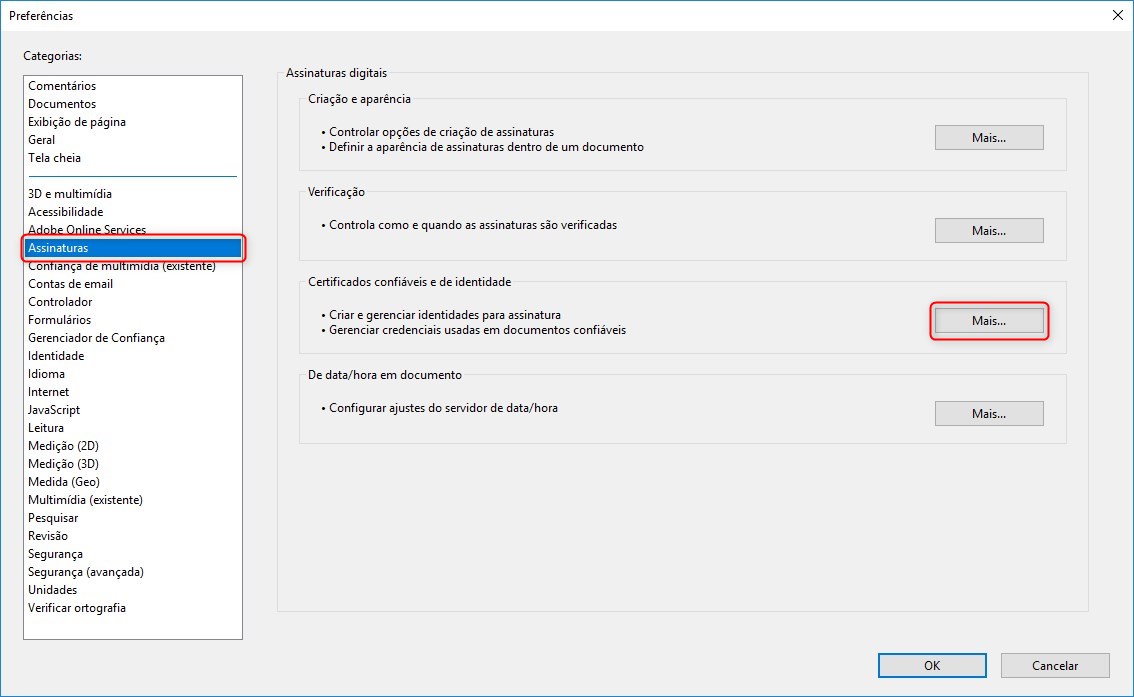Select Tela cheia category
The image size is (1134, 697).
click(x=55, y=158)
